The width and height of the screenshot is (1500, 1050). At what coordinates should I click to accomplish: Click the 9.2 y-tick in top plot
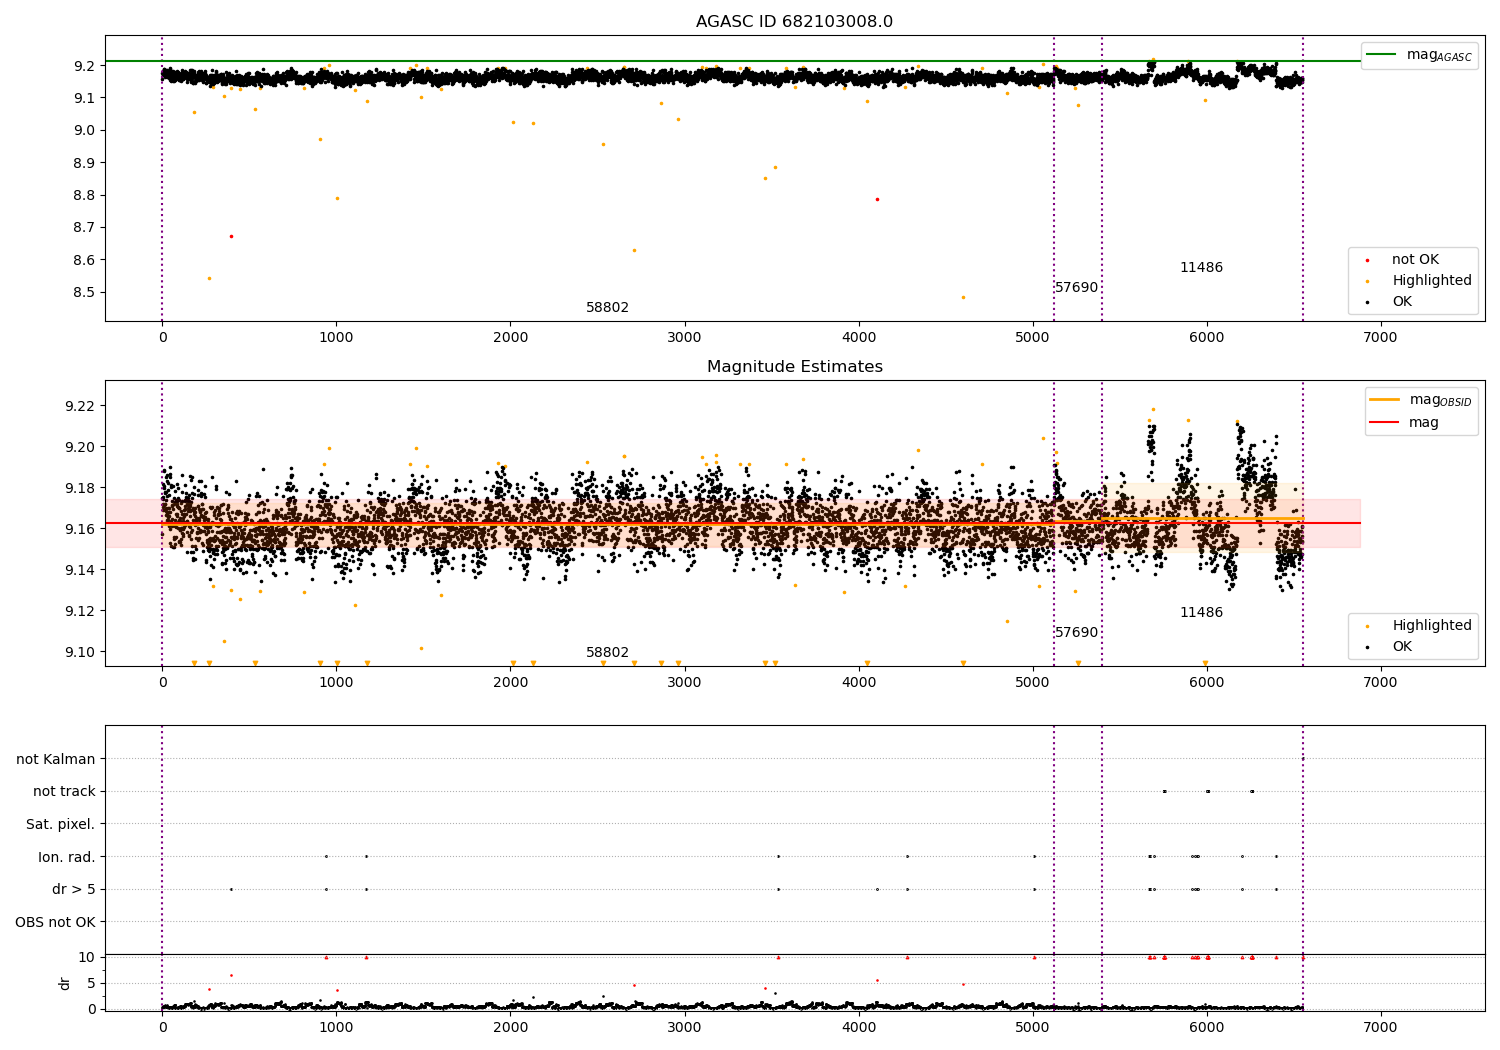point(84,66)
